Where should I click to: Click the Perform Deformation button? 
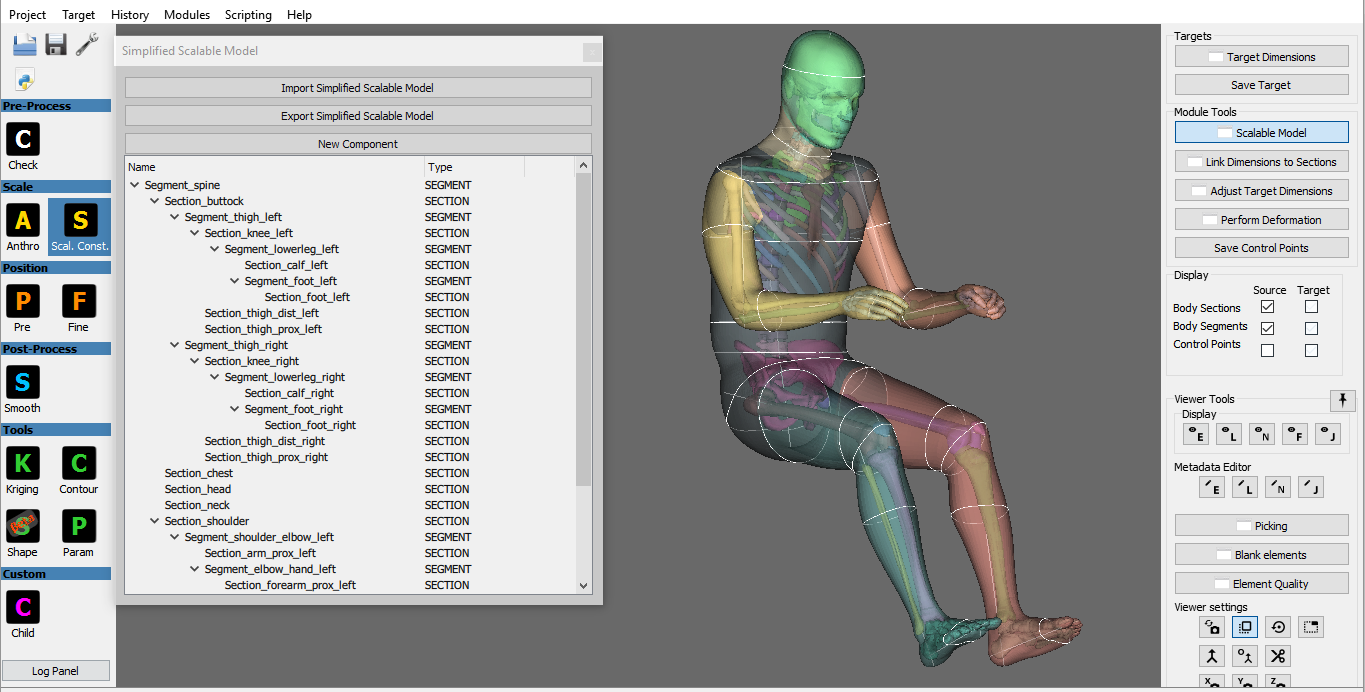pyautogui.click(x=1262, y=220)
